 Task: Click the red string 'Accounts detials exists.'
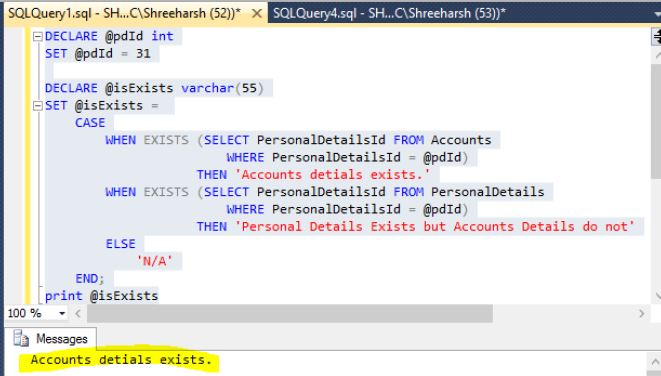(x=332, y=175)
